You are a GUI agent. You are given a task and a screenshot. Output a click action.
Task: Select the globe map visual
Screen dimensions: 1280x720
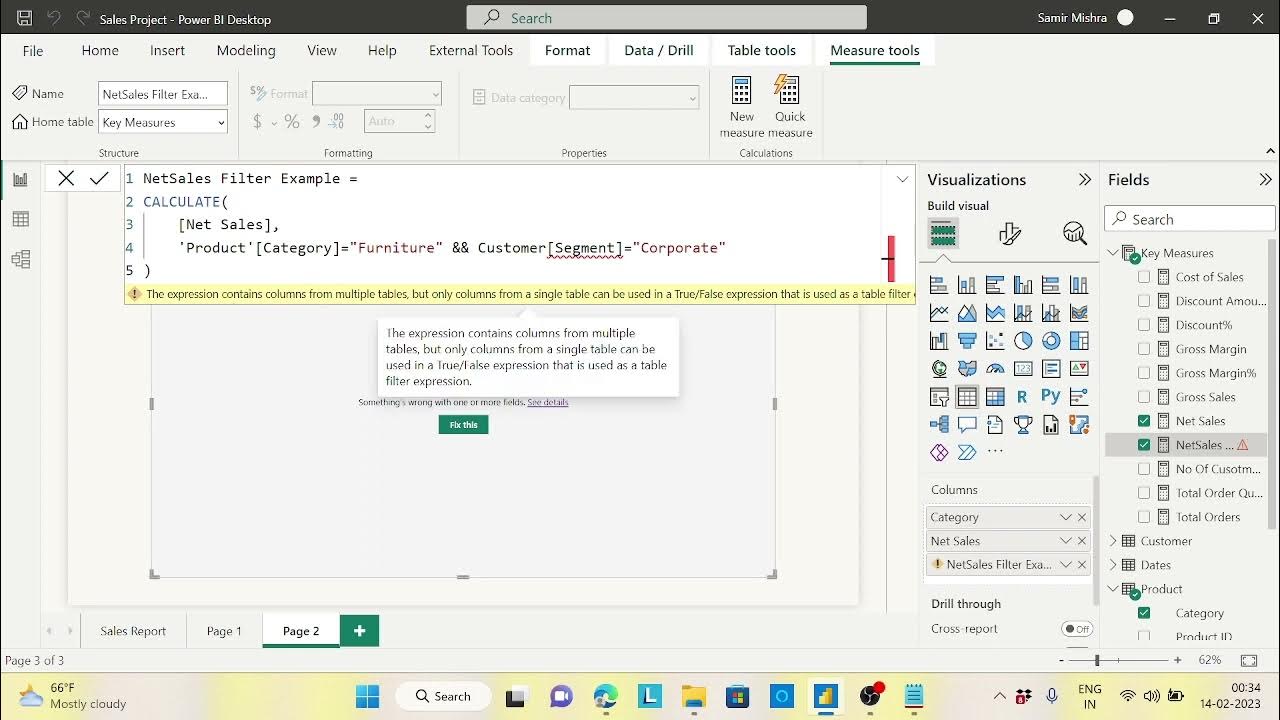[x=939, y=369]
